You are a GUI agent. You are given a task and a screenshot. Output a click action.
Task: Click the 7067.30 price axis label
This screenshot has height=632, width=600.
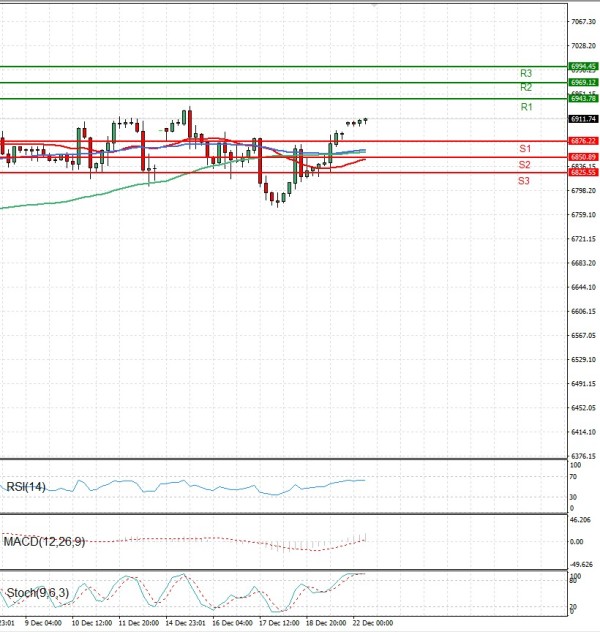[x=583, y=21]
